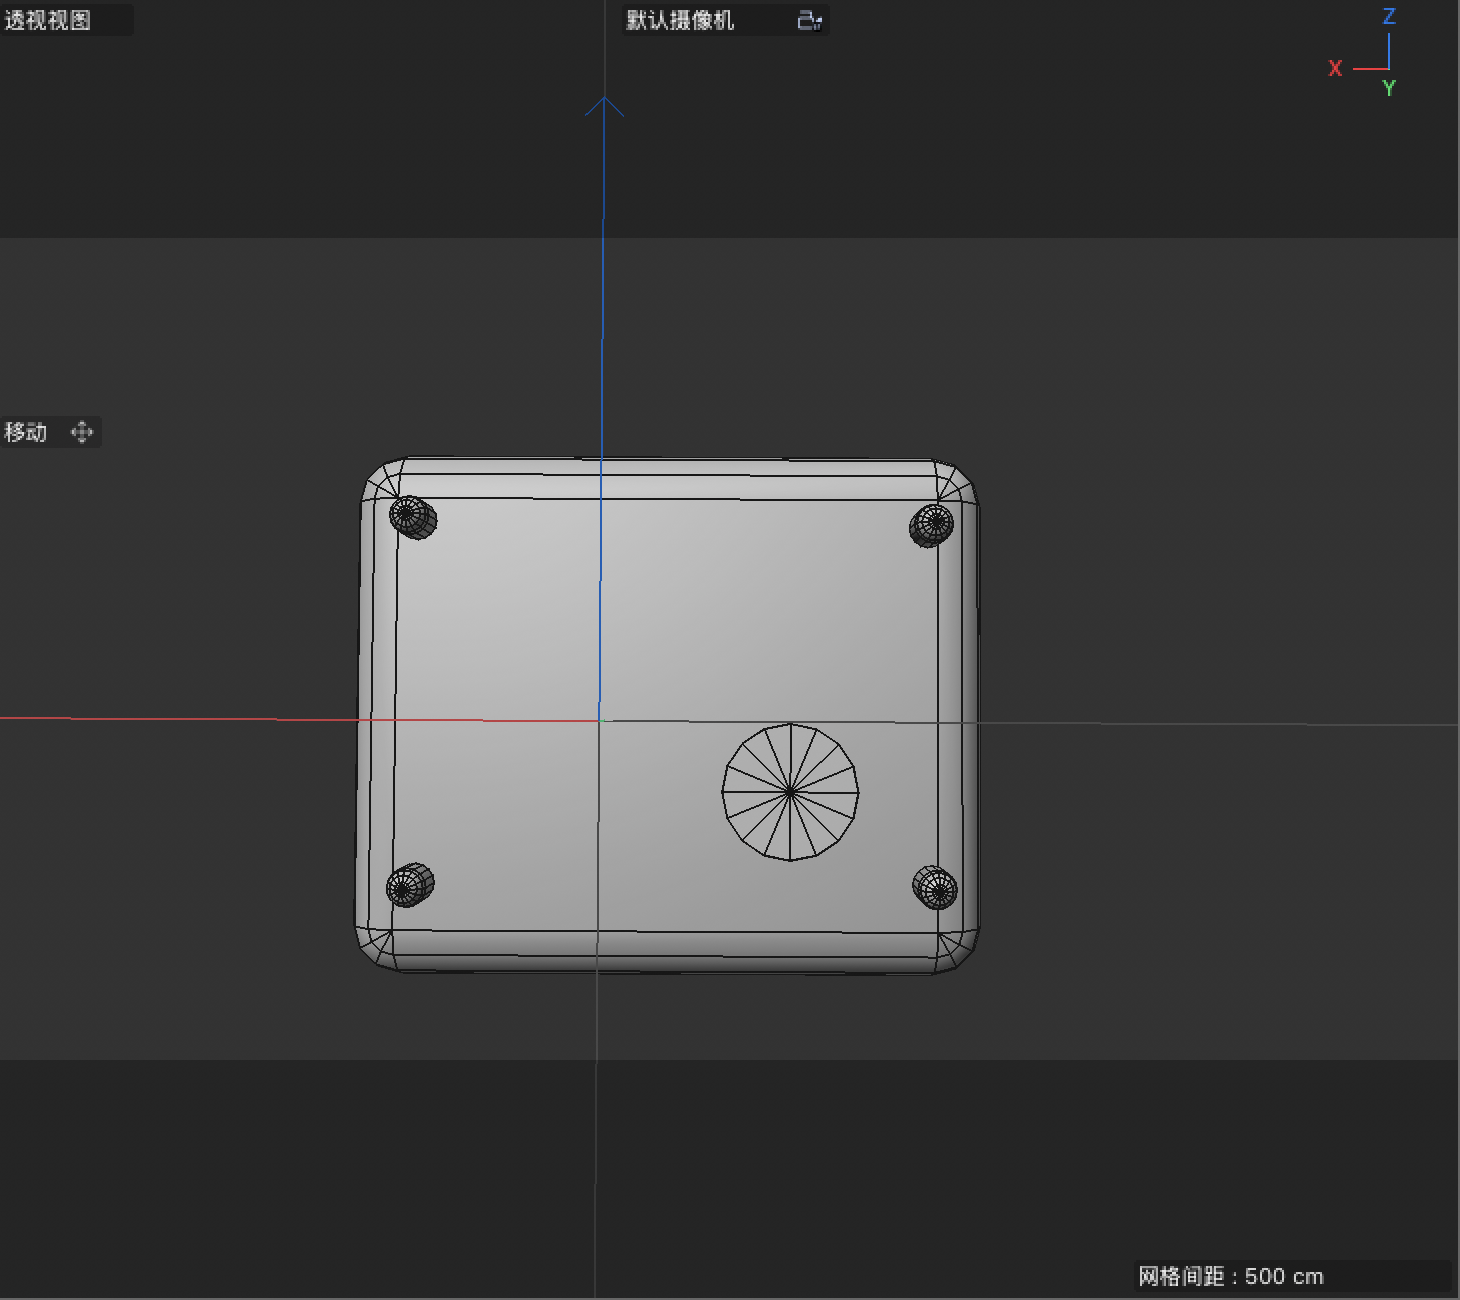
Task: Open the 默认摄像机 camera selector
Action: point(680,20)
